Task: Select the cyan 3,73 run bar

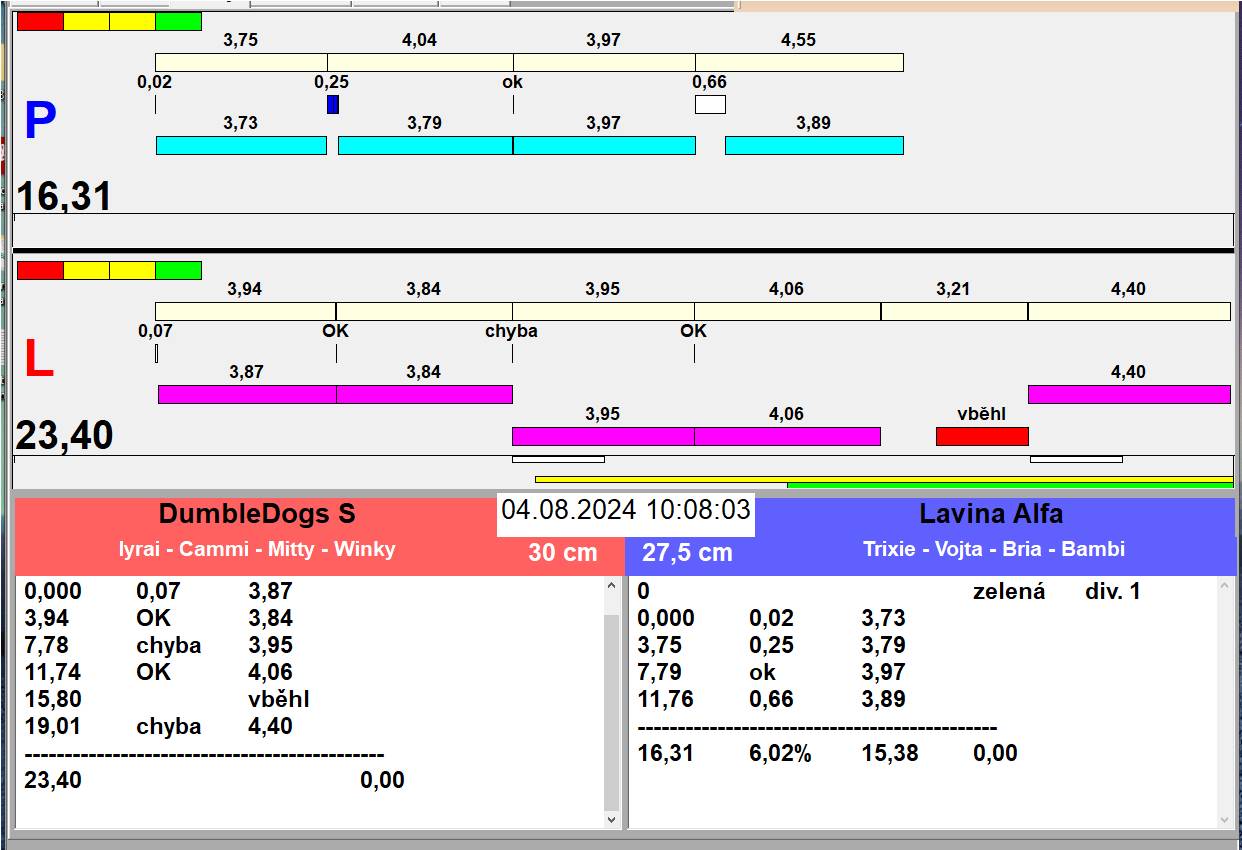Action: 241,145
